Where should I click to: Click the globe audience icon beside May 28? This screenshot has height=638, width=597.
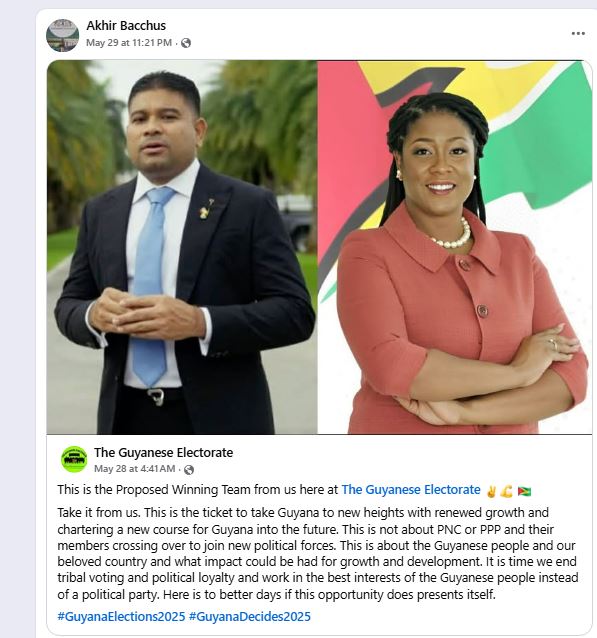[x=189, y=470]
